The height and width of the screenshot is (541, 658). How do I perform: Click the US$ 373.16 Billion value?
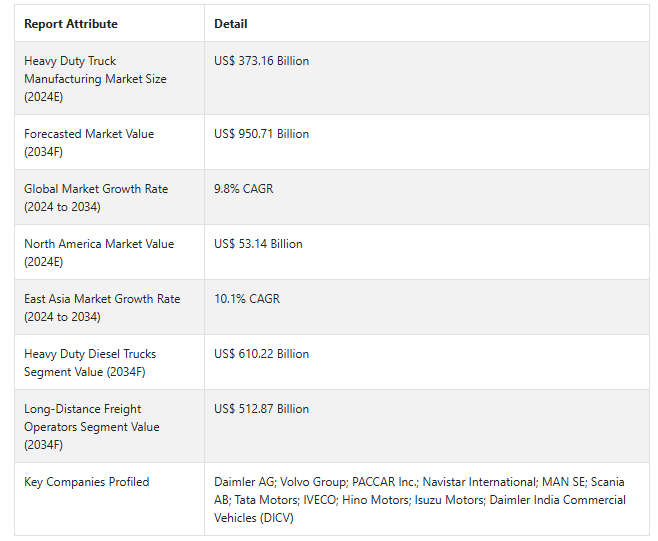[261, 61]
